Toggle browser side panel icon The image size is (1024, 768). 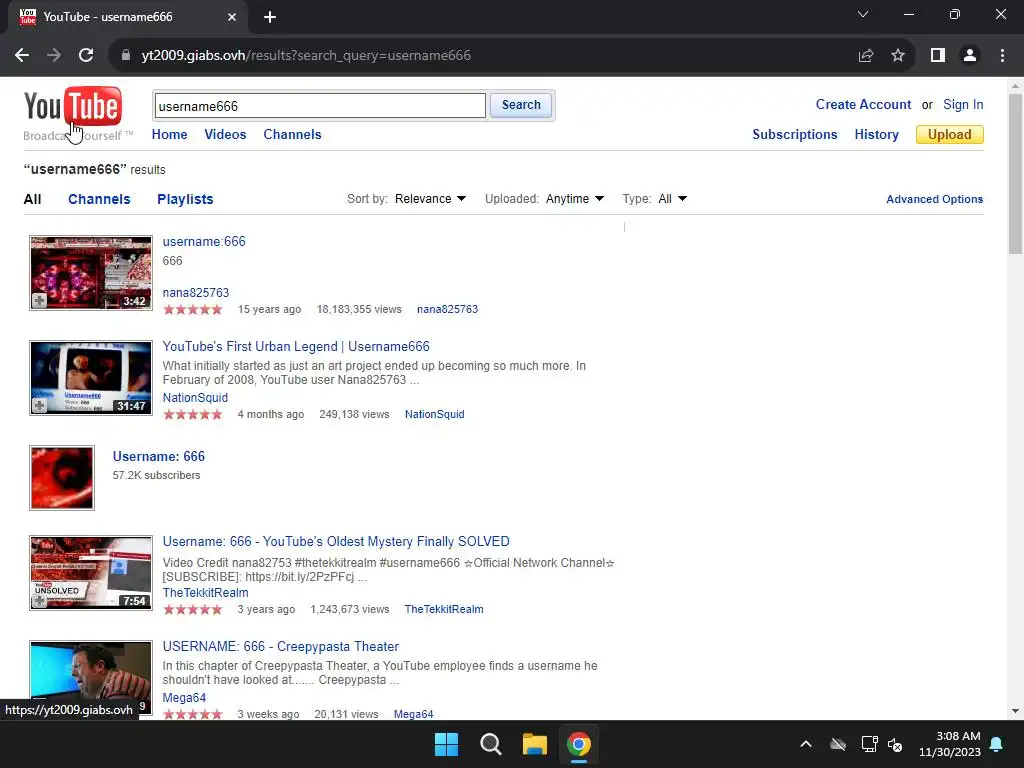(938, 56)
